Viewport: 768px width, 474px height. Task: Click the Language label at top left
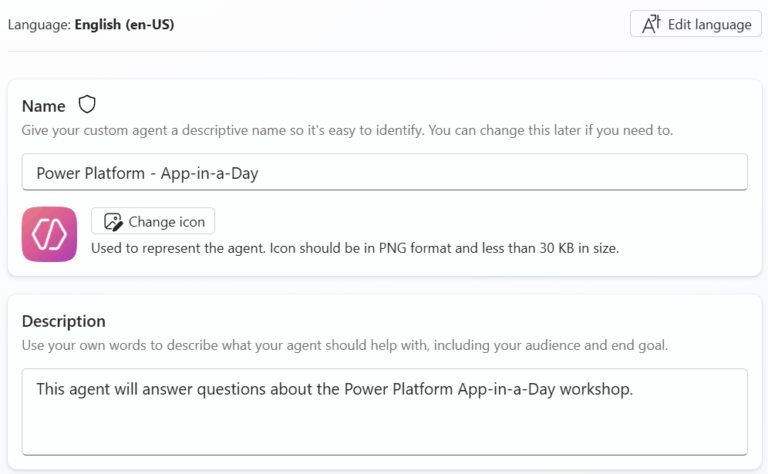pos(38,24)
